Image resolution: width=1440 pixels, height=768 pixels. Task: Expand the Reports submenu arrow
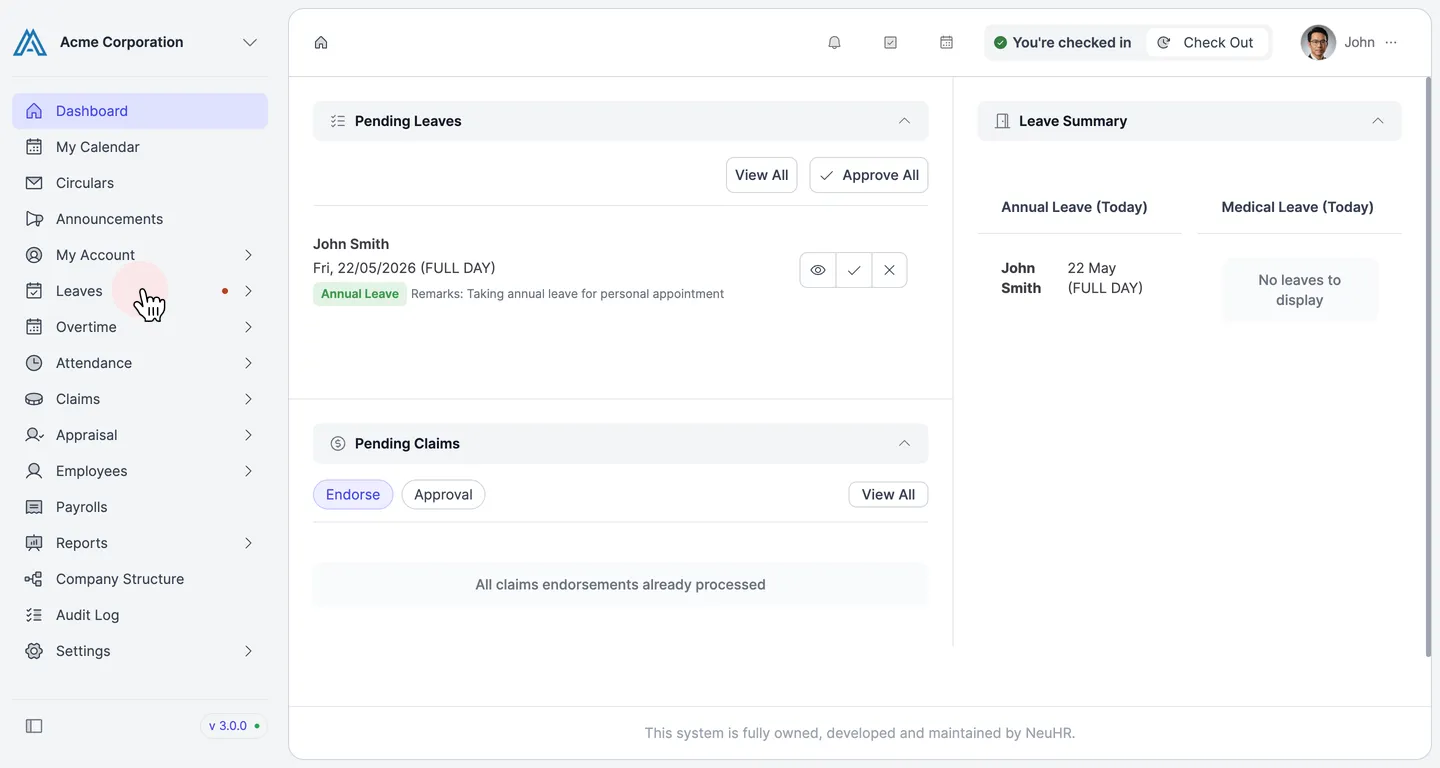[x=248, y=543]
